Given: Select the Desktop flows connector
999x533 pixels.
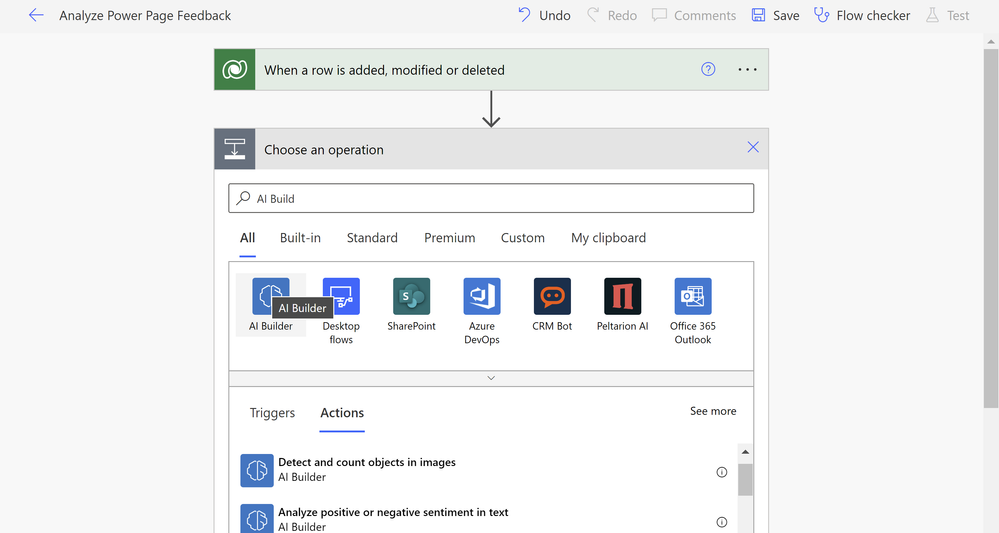Looking at the screenshot, I should click(x=341, y=311).
